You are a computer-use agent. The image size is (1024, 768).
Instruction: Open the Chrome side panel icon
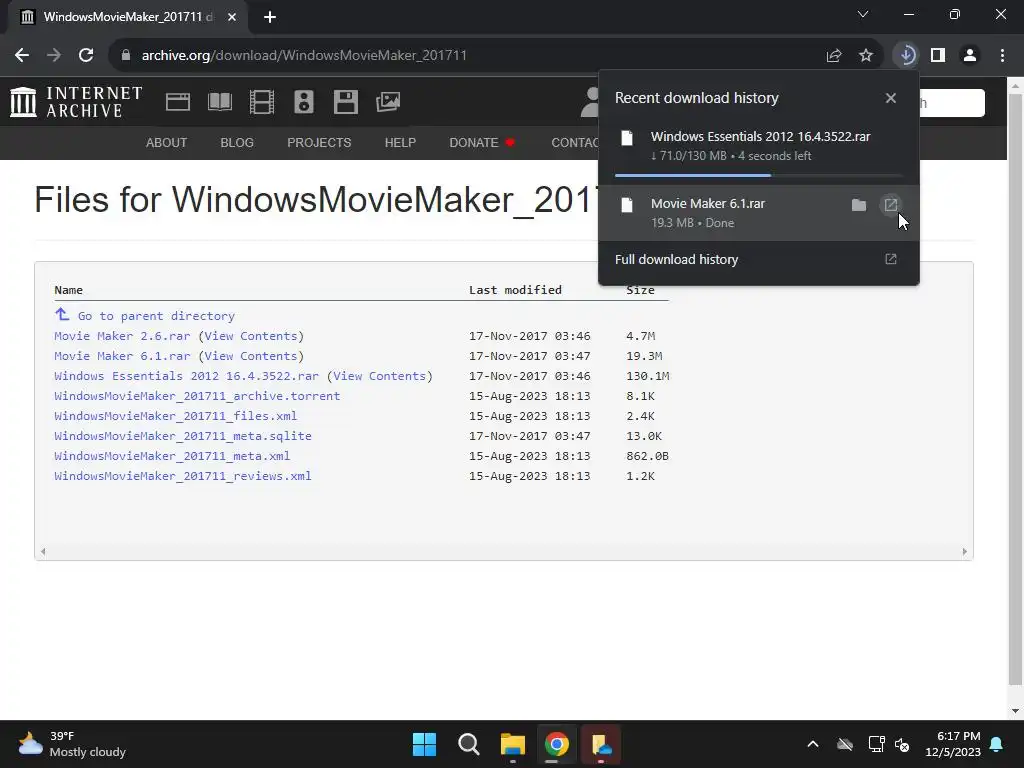[938, 56]
